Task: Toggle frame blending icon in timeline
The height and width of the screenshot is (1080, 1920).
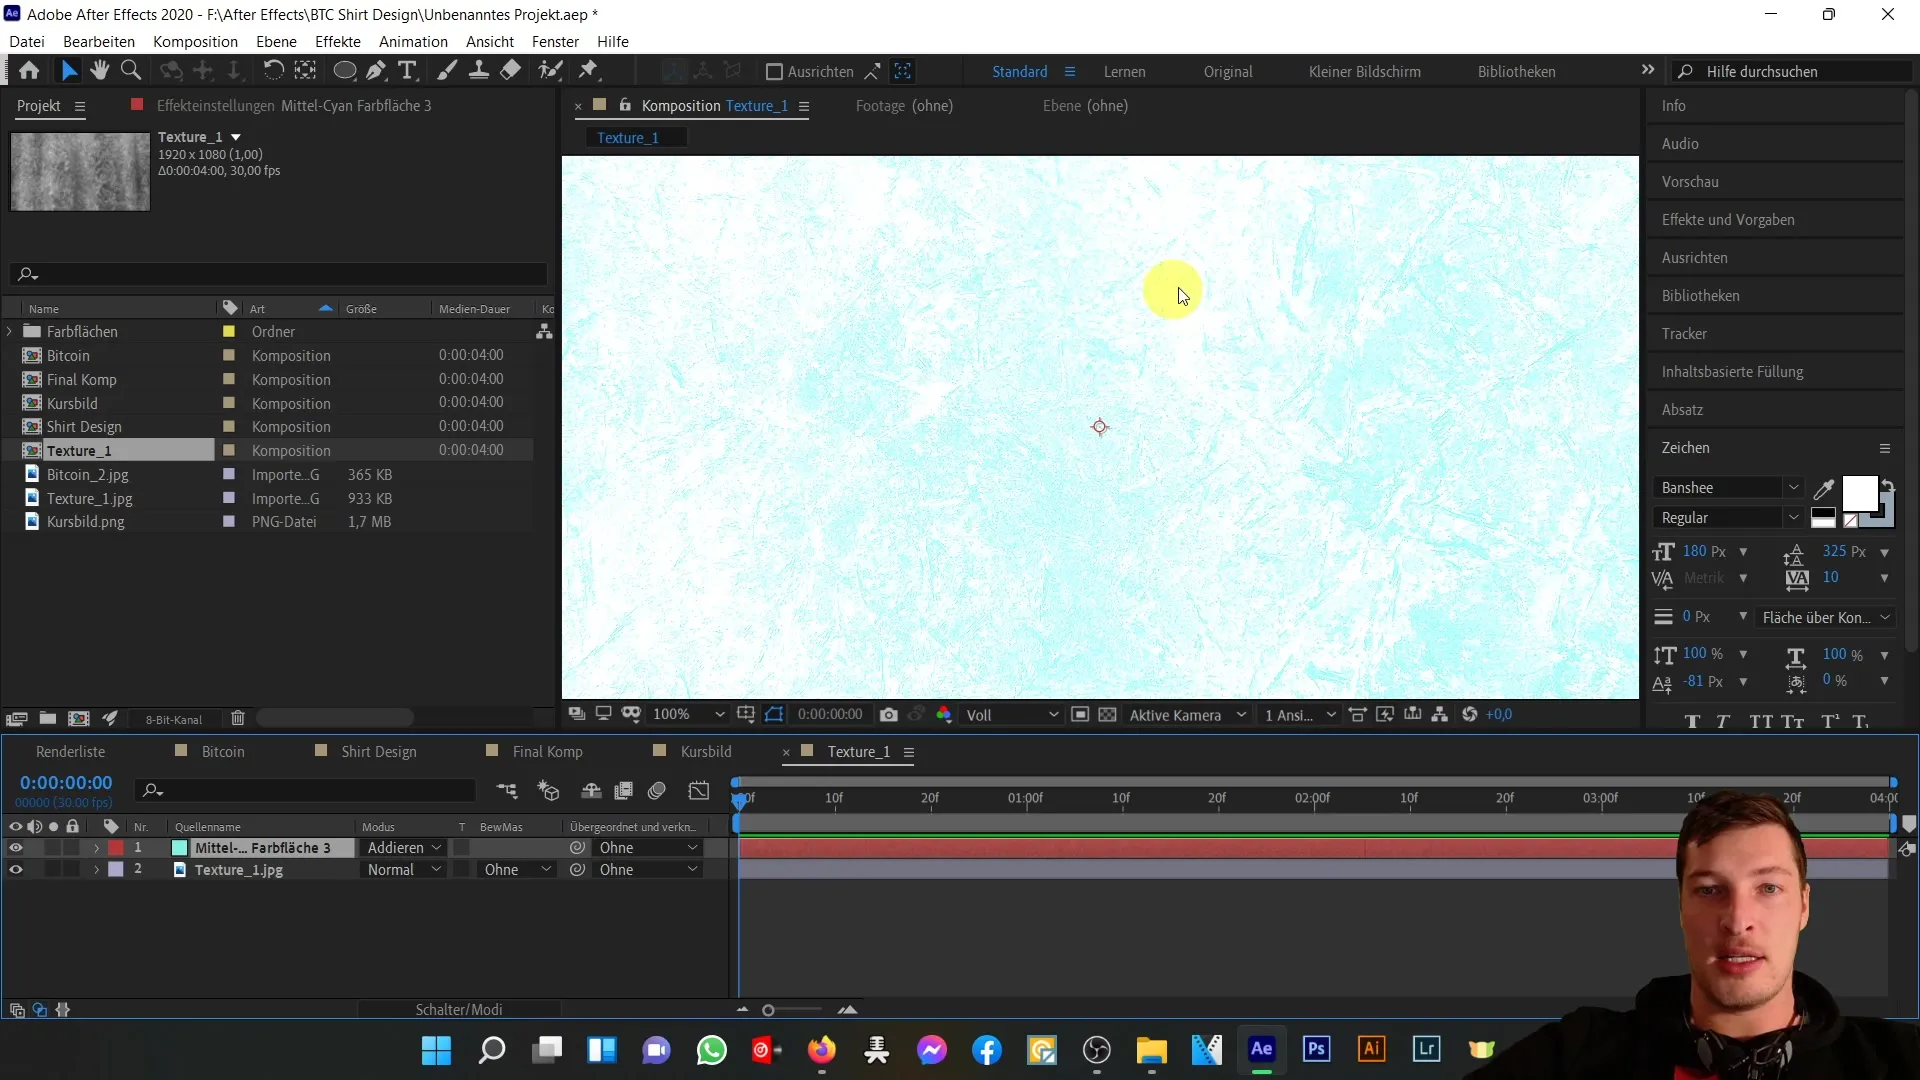Action: 623,791
